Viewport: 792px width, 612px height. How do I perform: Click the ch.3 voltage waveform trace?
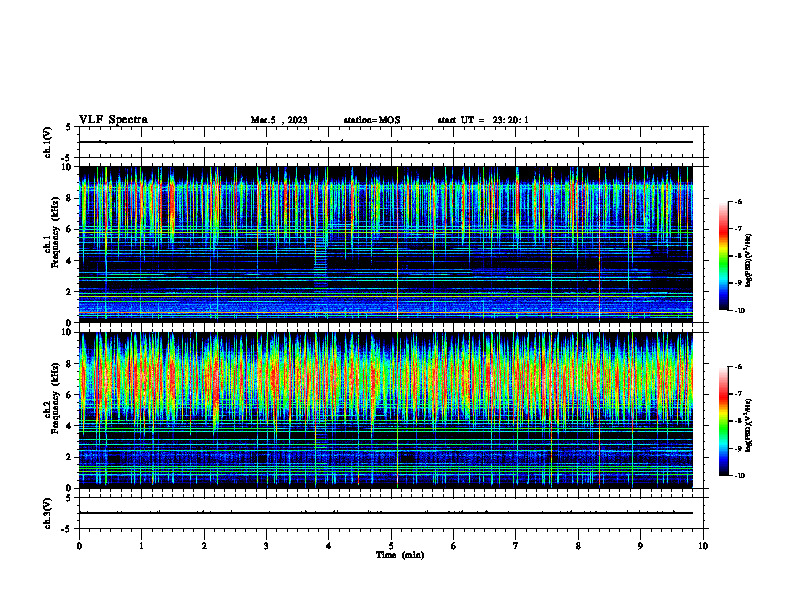(386, 513)
